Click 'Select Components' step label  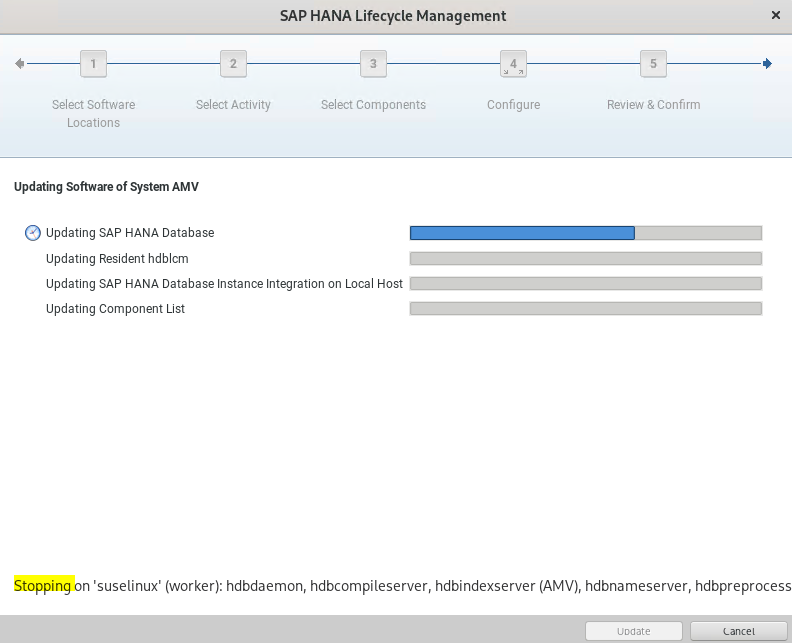373,105
